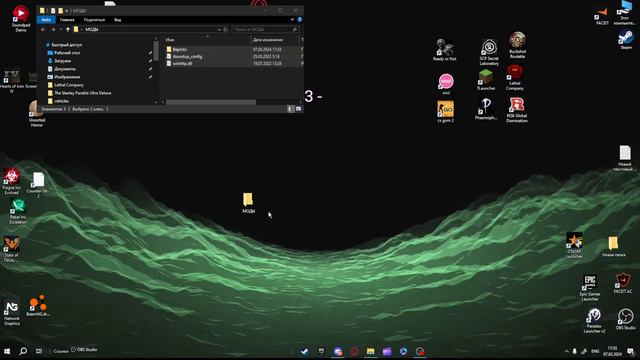
Task: Launch Paradox Launcher v2 icon
Action: (x=594, y=320)
